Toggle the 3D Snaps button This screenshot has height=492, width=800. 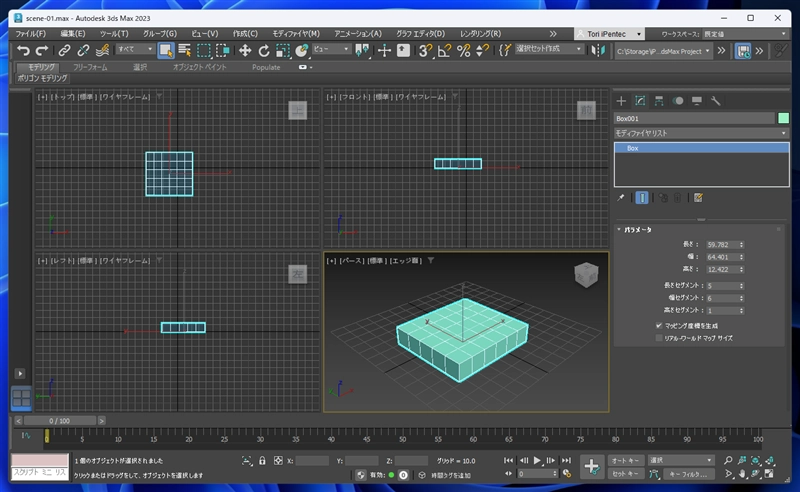pyautogui.click(x=424, y=50)
